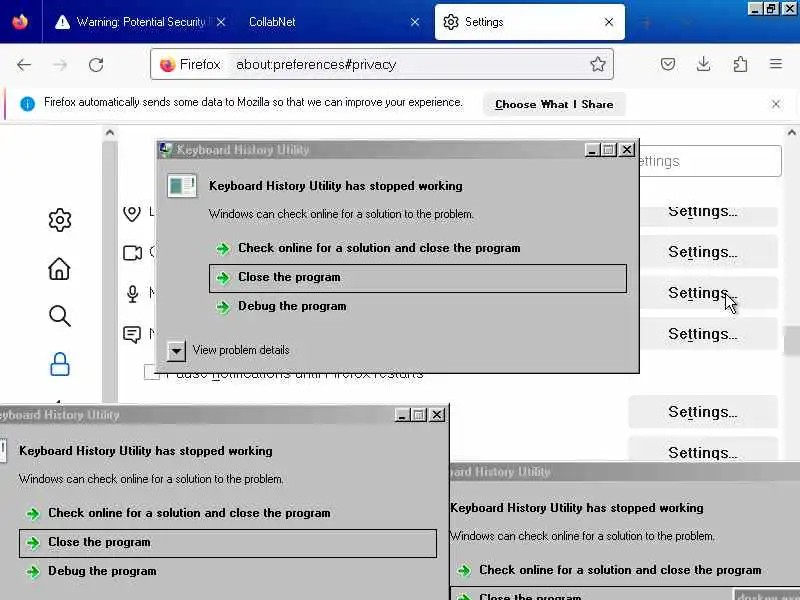Open Home settings via the house sidebar icon

pyautogui.click(x=59, y=268)
